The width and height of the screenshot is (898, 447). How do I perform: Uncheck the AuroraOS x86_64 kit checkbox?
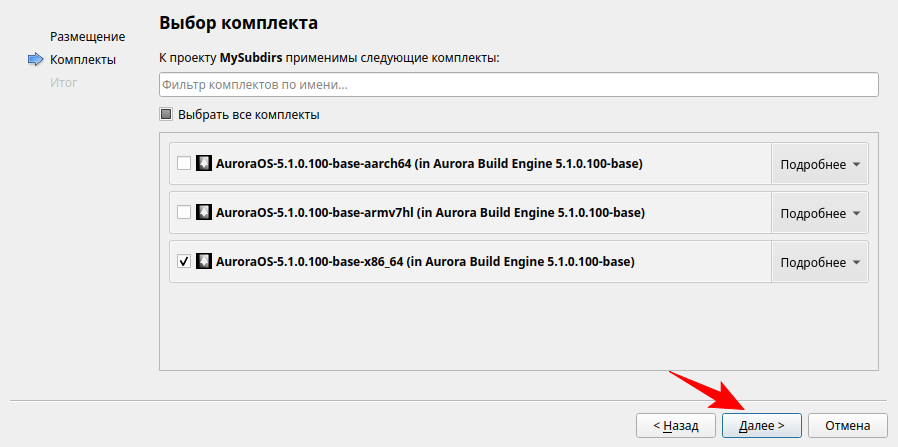(x=184, y=261)
